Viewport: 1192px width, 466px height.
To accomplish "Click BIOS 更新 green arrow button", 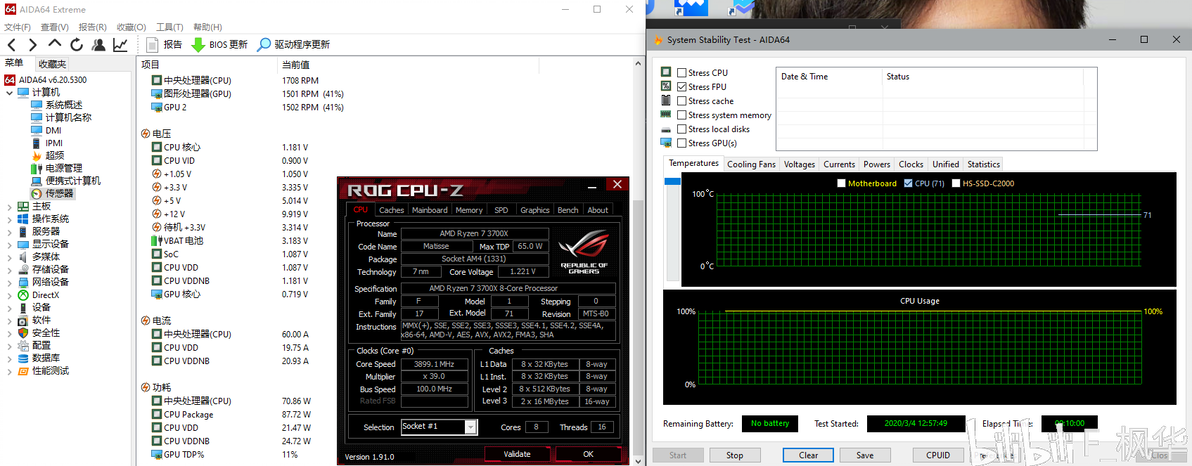I will click(219, 45).
